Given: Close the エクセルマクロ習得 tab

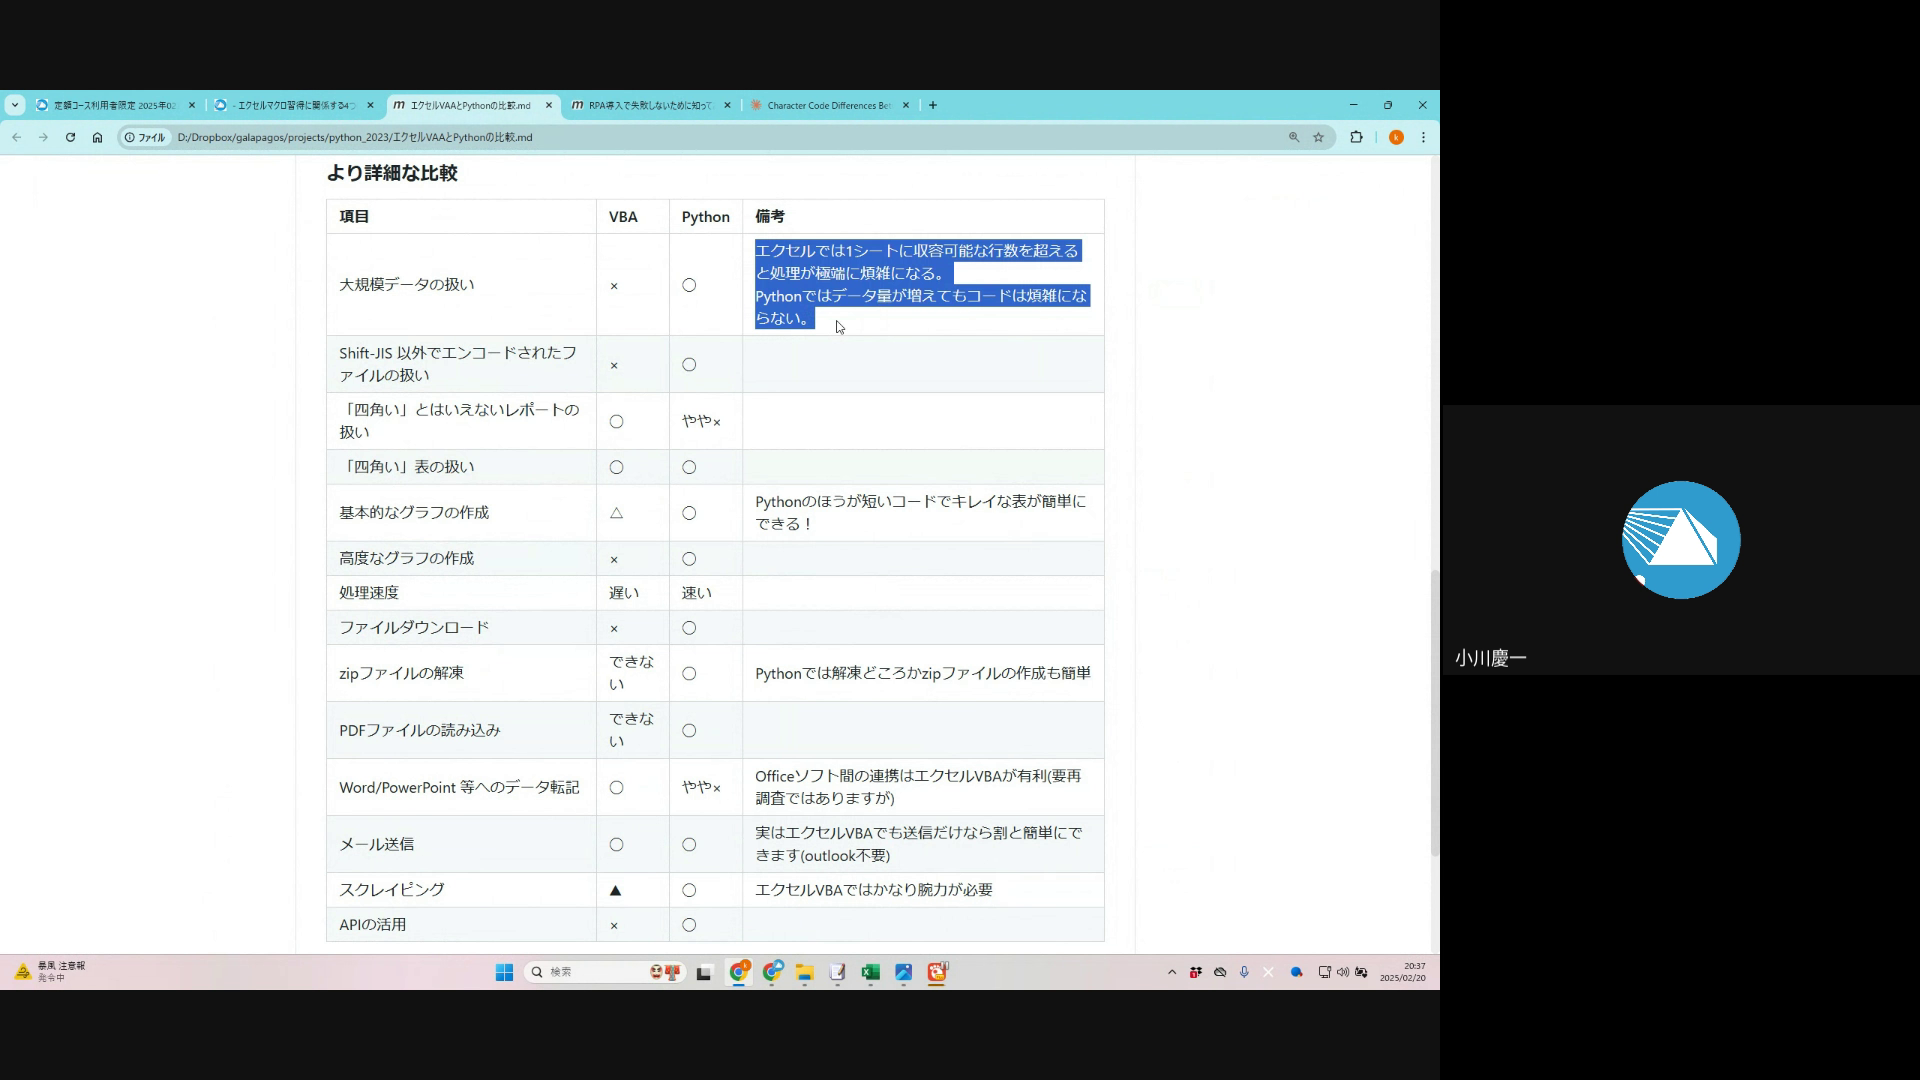Looking at the screenshot, I should click(370, 105).
